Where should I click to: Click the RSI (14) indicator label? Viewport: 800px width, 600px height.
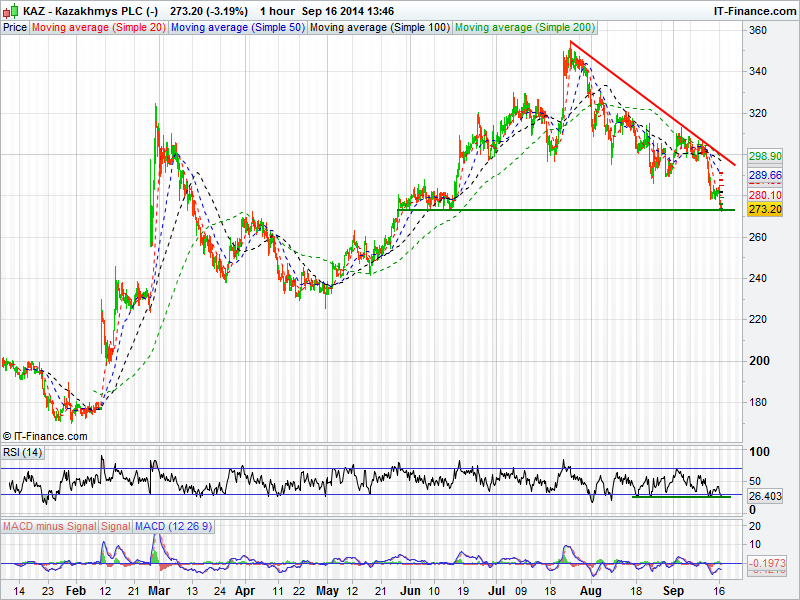(x=23, y=453)
